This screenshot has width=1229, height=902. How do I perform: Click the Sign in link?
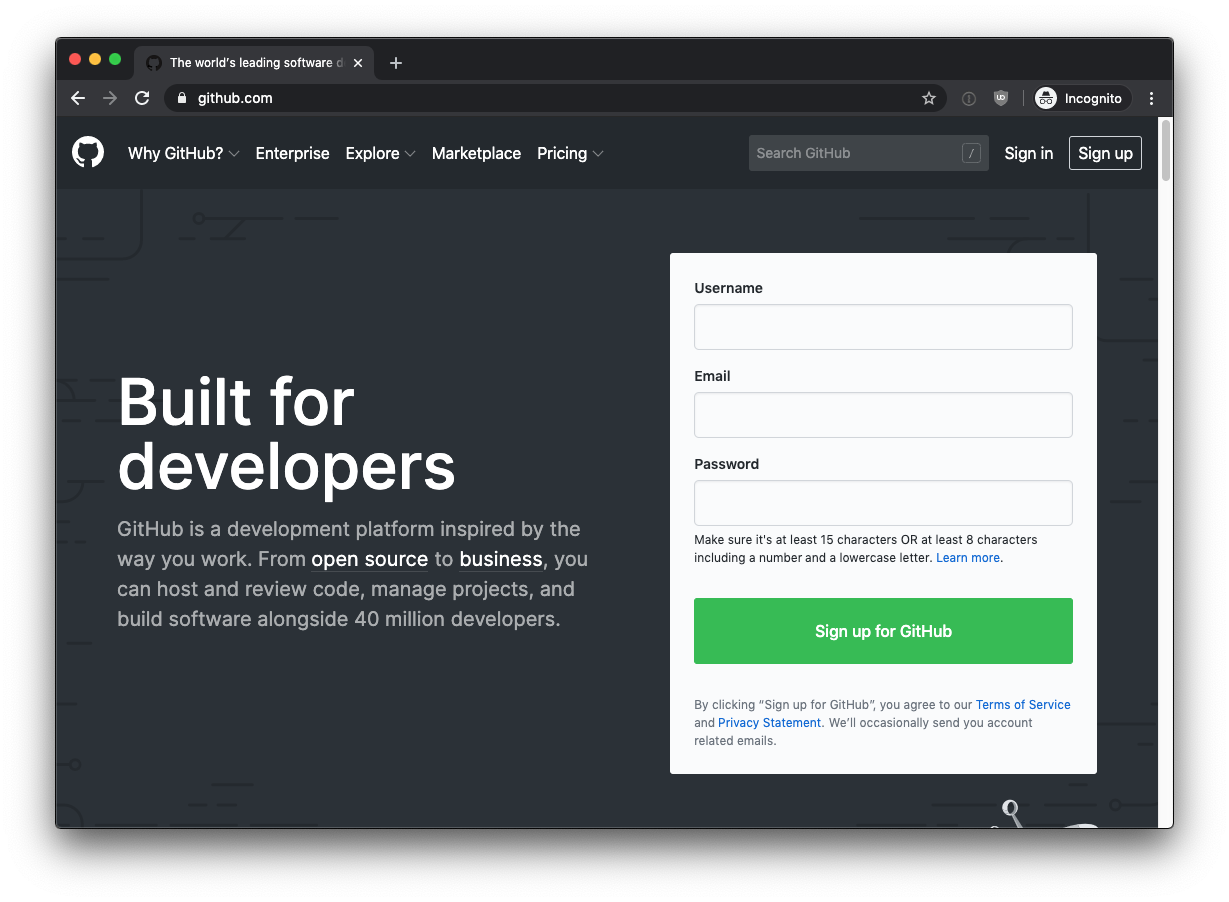[x=1028, y=153]
